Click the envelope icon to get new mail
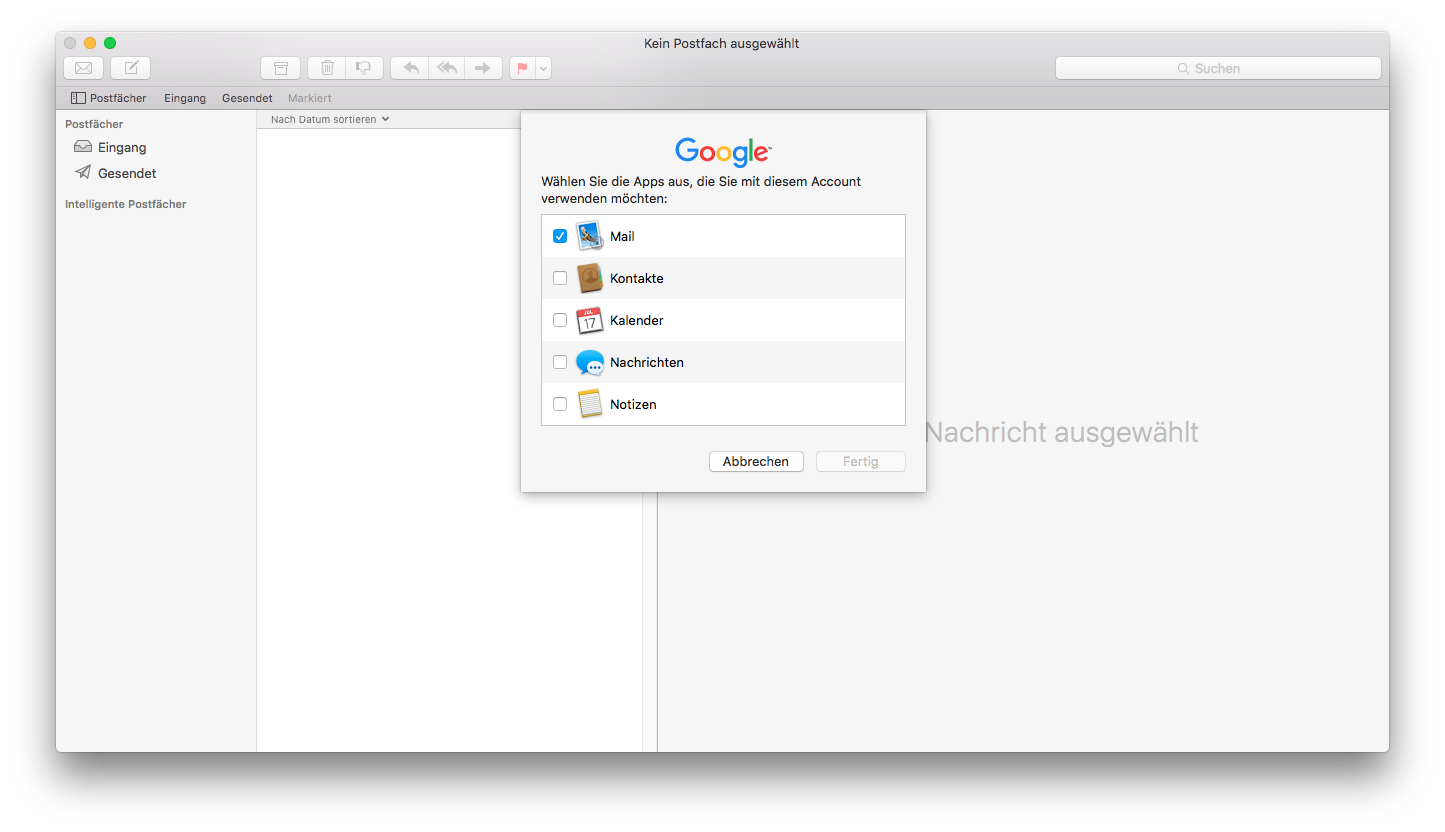 [84, 68]
